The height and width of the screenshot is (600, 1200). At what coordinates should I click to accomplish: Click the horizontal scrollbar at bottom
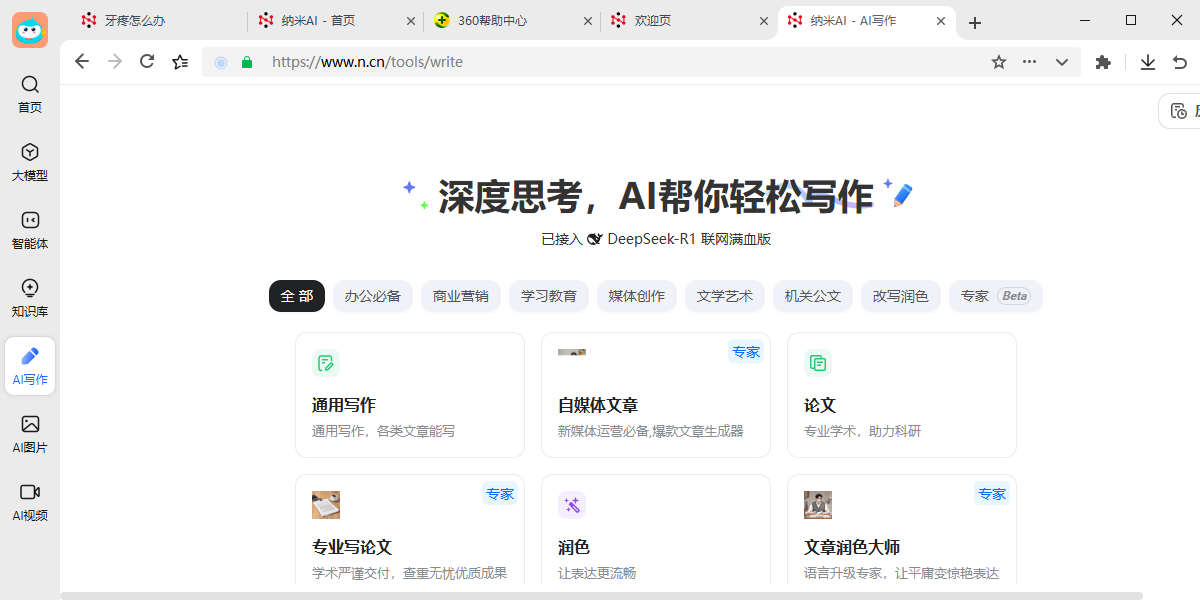(x=601, y=595)
